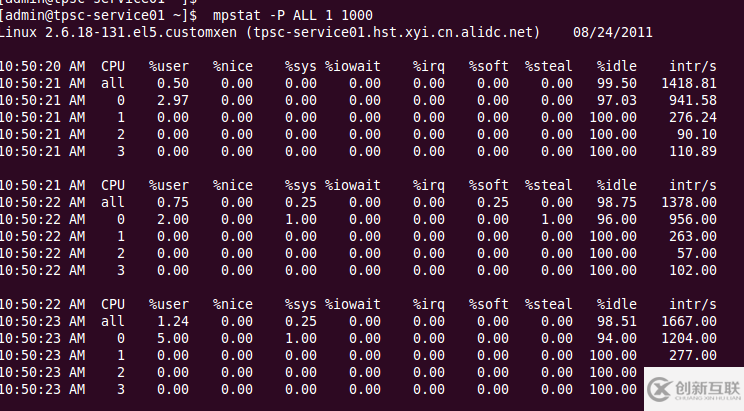Screen dimensions: 744x411
Task: Click %idle value '98.75'
Action: (x=617, y=203)
